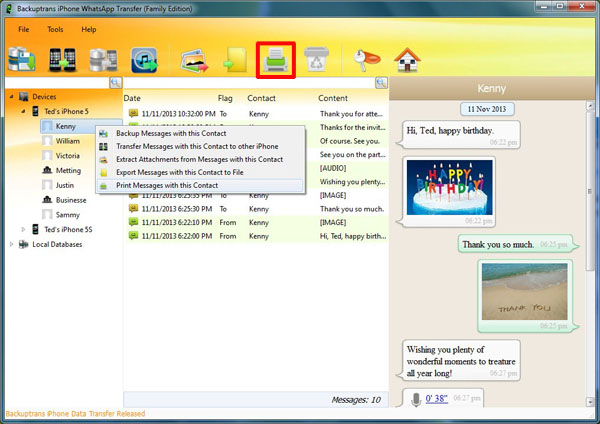The height and width of the screenshot is (424, 600).
Task: Sort by the Date column header
Action: click(132, 98)
